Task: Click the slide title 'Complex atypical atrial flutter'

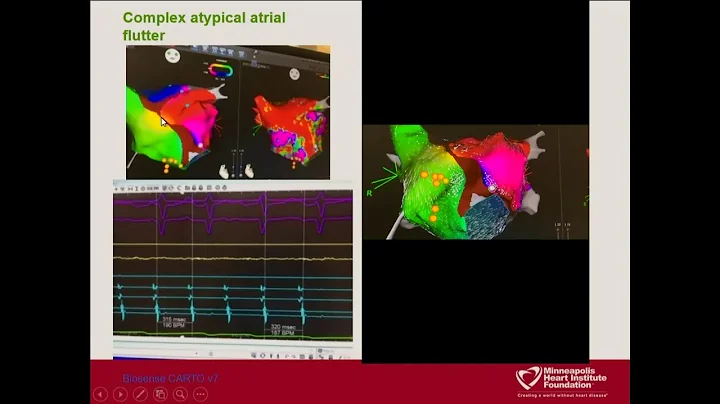Action: [x=204, y=26]
